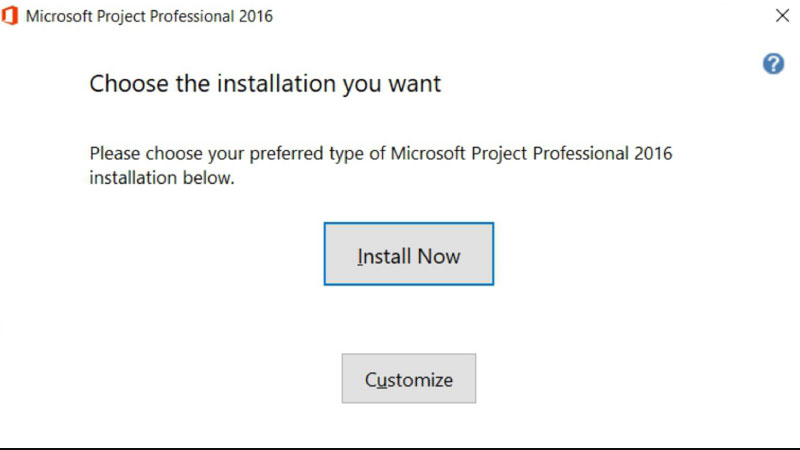Click blank space between Install Now and Customize
The image size is (800, 450).
(x=409, y=319)
